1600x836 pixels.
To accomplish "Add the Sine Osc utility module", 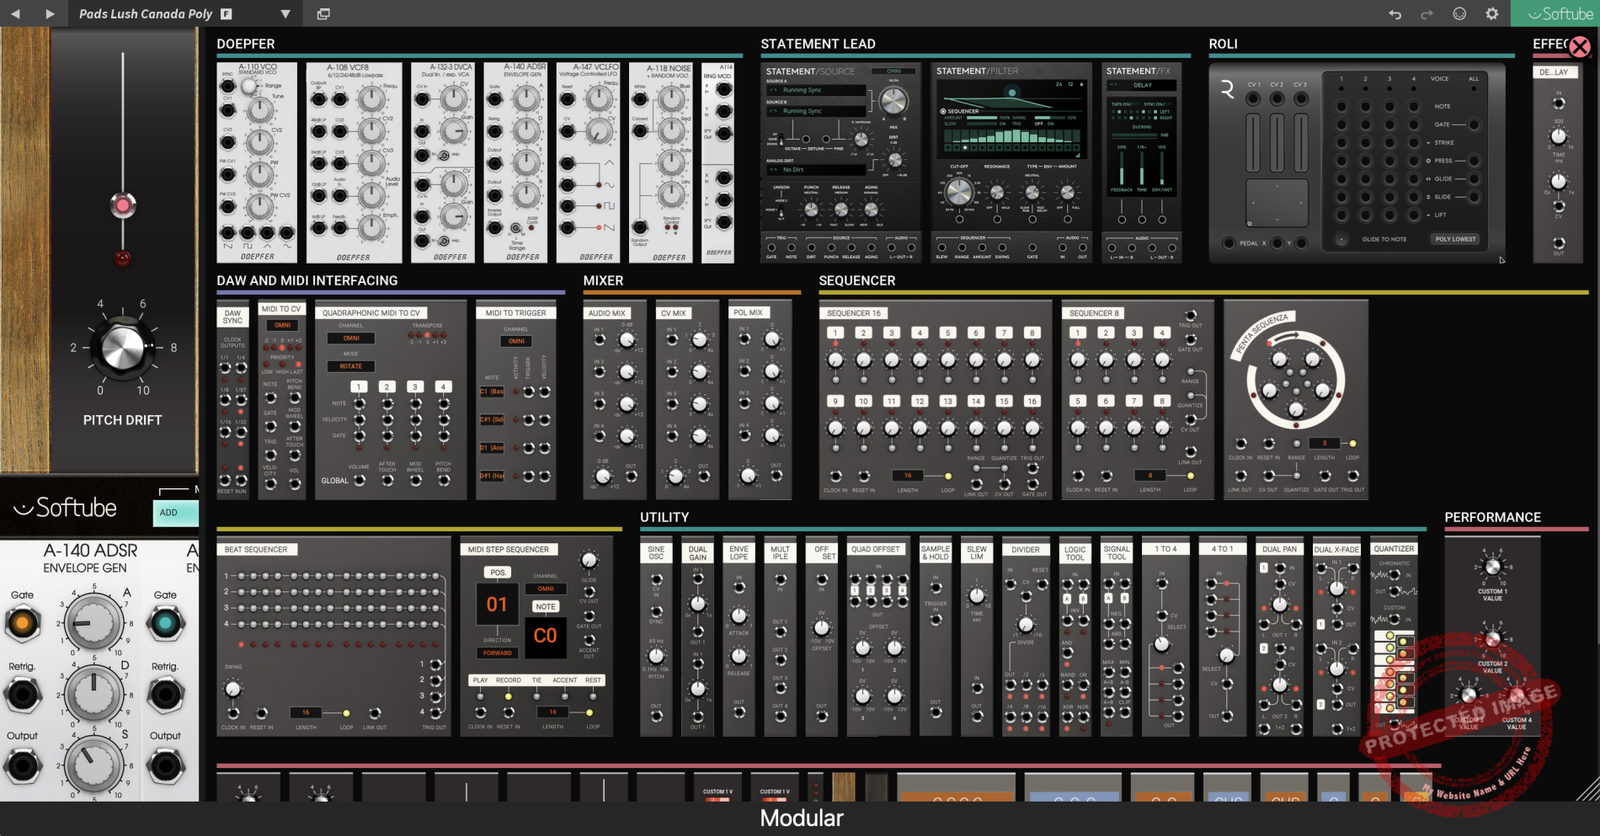I will coord(656,637).
